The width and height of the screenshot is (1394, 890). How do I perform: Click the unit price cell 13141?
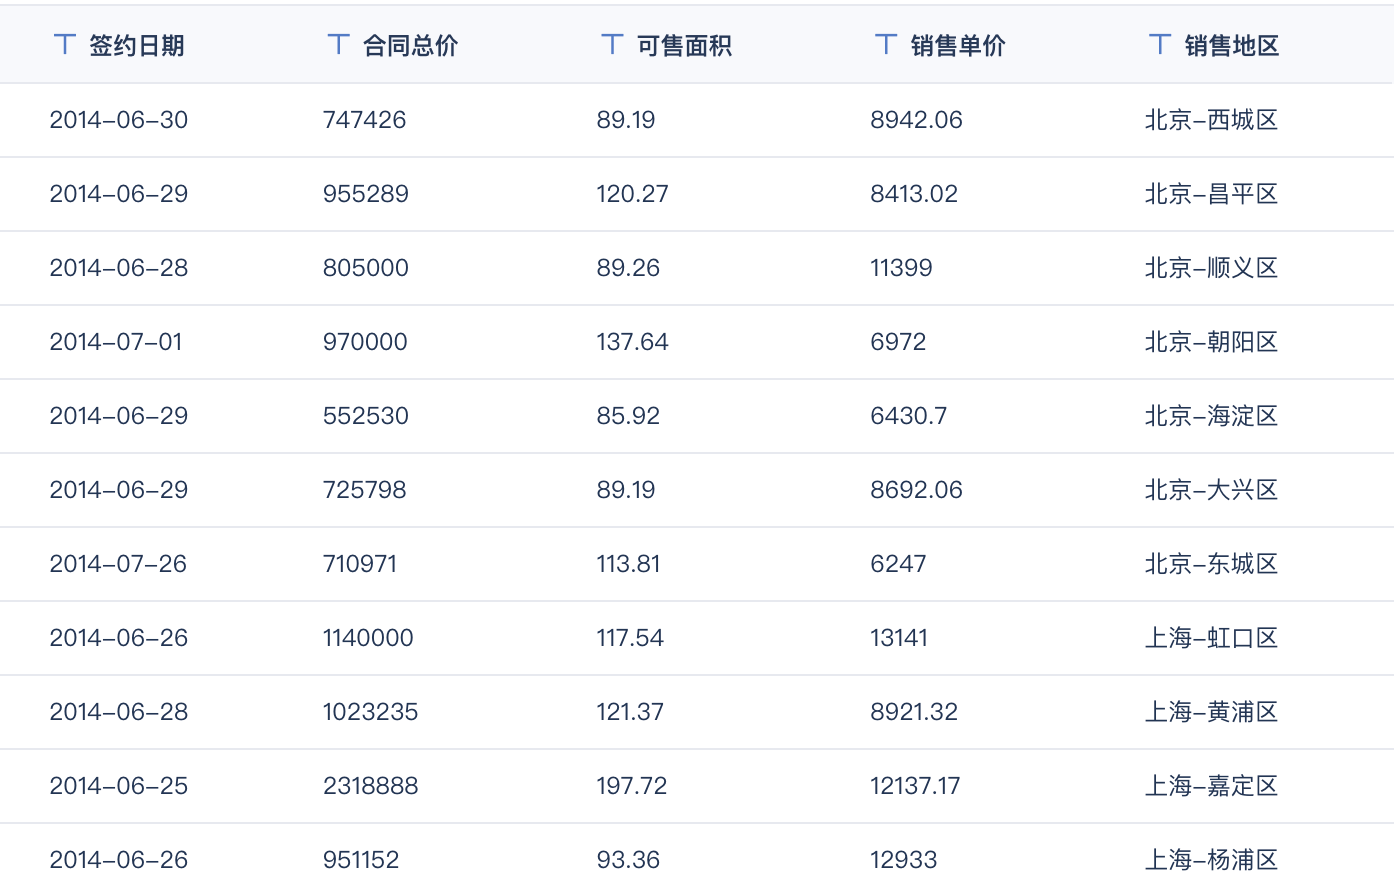pyautogui.click(x=899, y=638)
